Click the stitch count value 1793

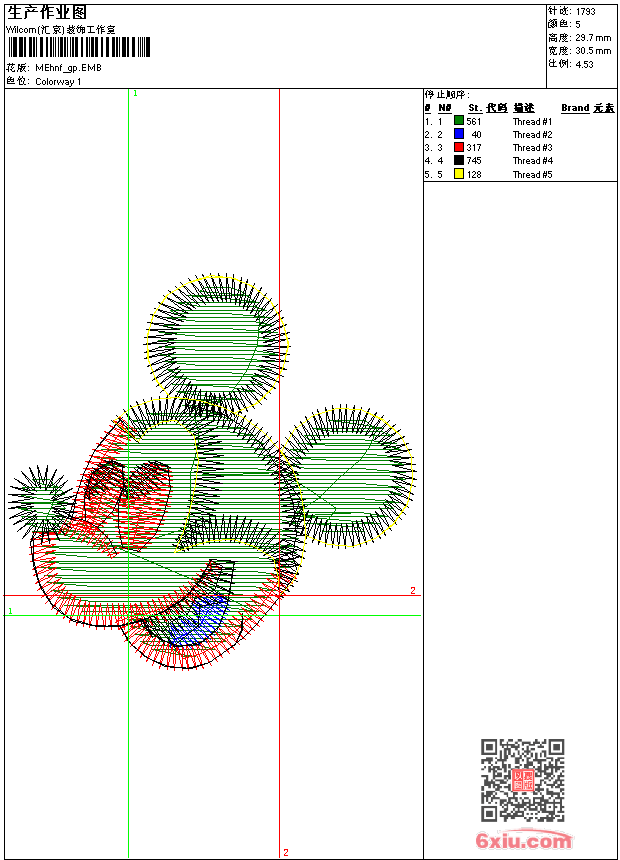[585, 12]
